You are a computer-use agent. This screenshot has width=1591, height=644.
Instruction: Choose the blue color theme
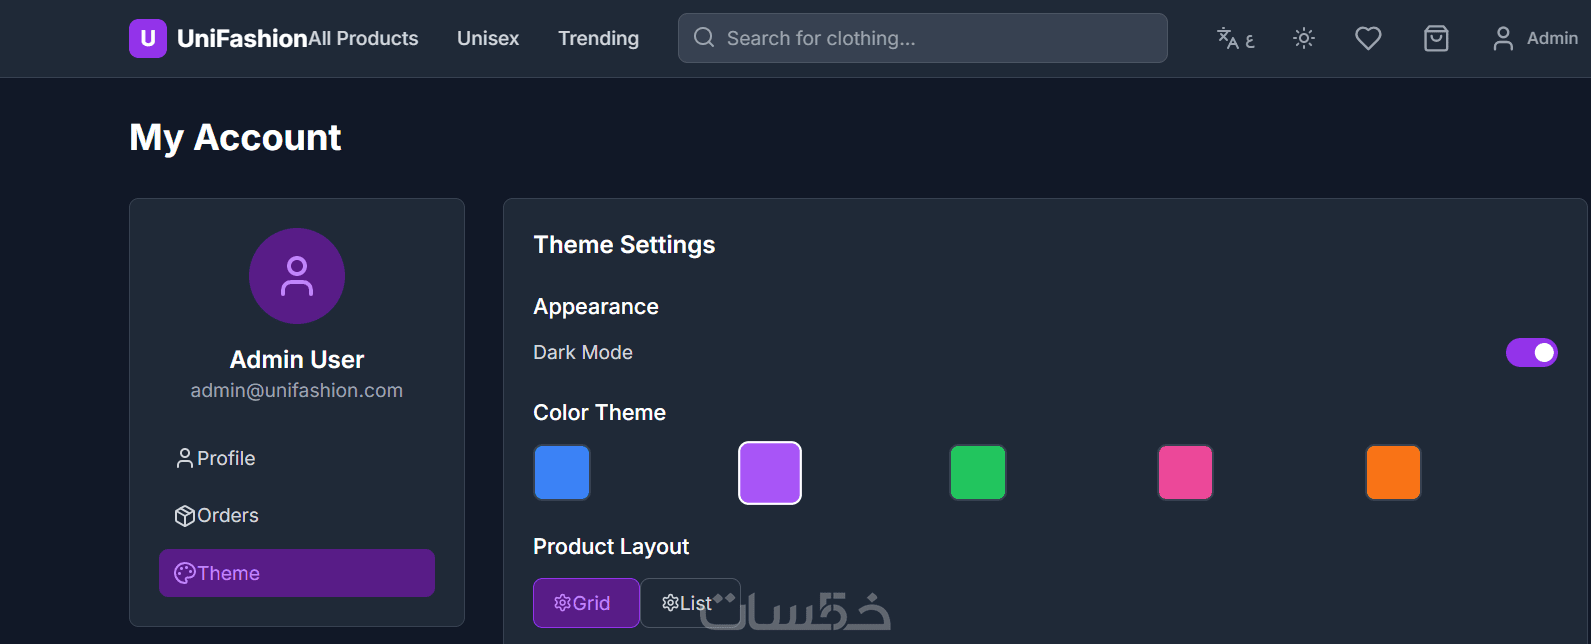[562, 473]
